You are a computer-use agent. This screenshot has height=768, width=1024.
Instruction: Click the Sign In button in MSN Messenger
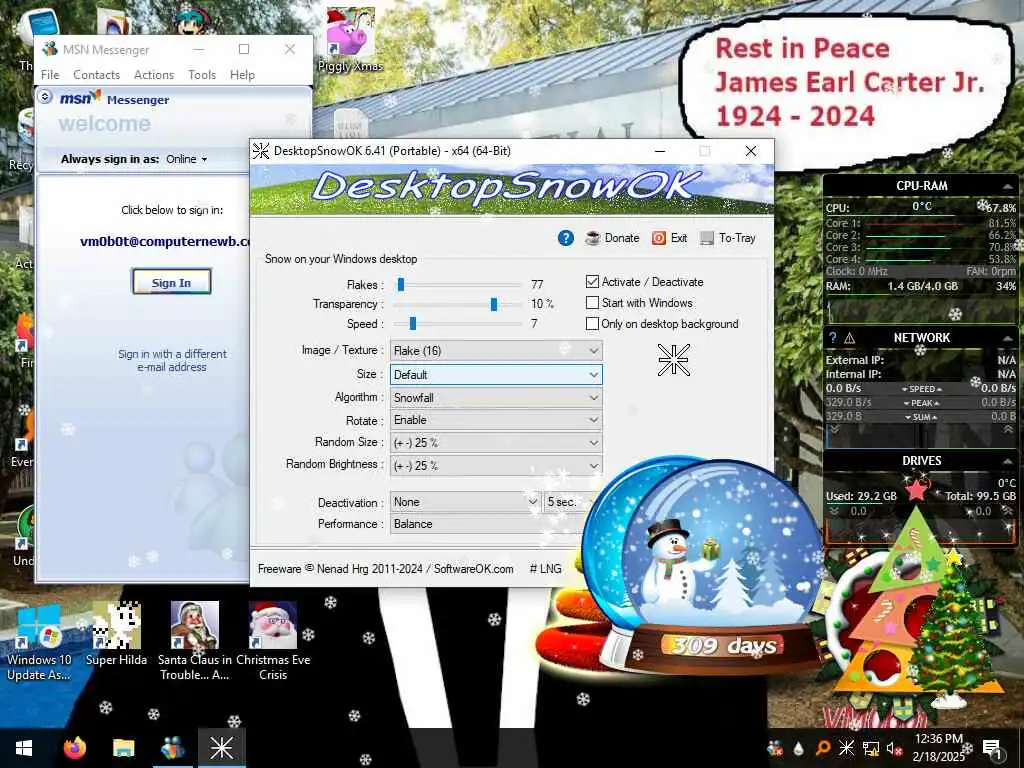[x=171, y=282]
